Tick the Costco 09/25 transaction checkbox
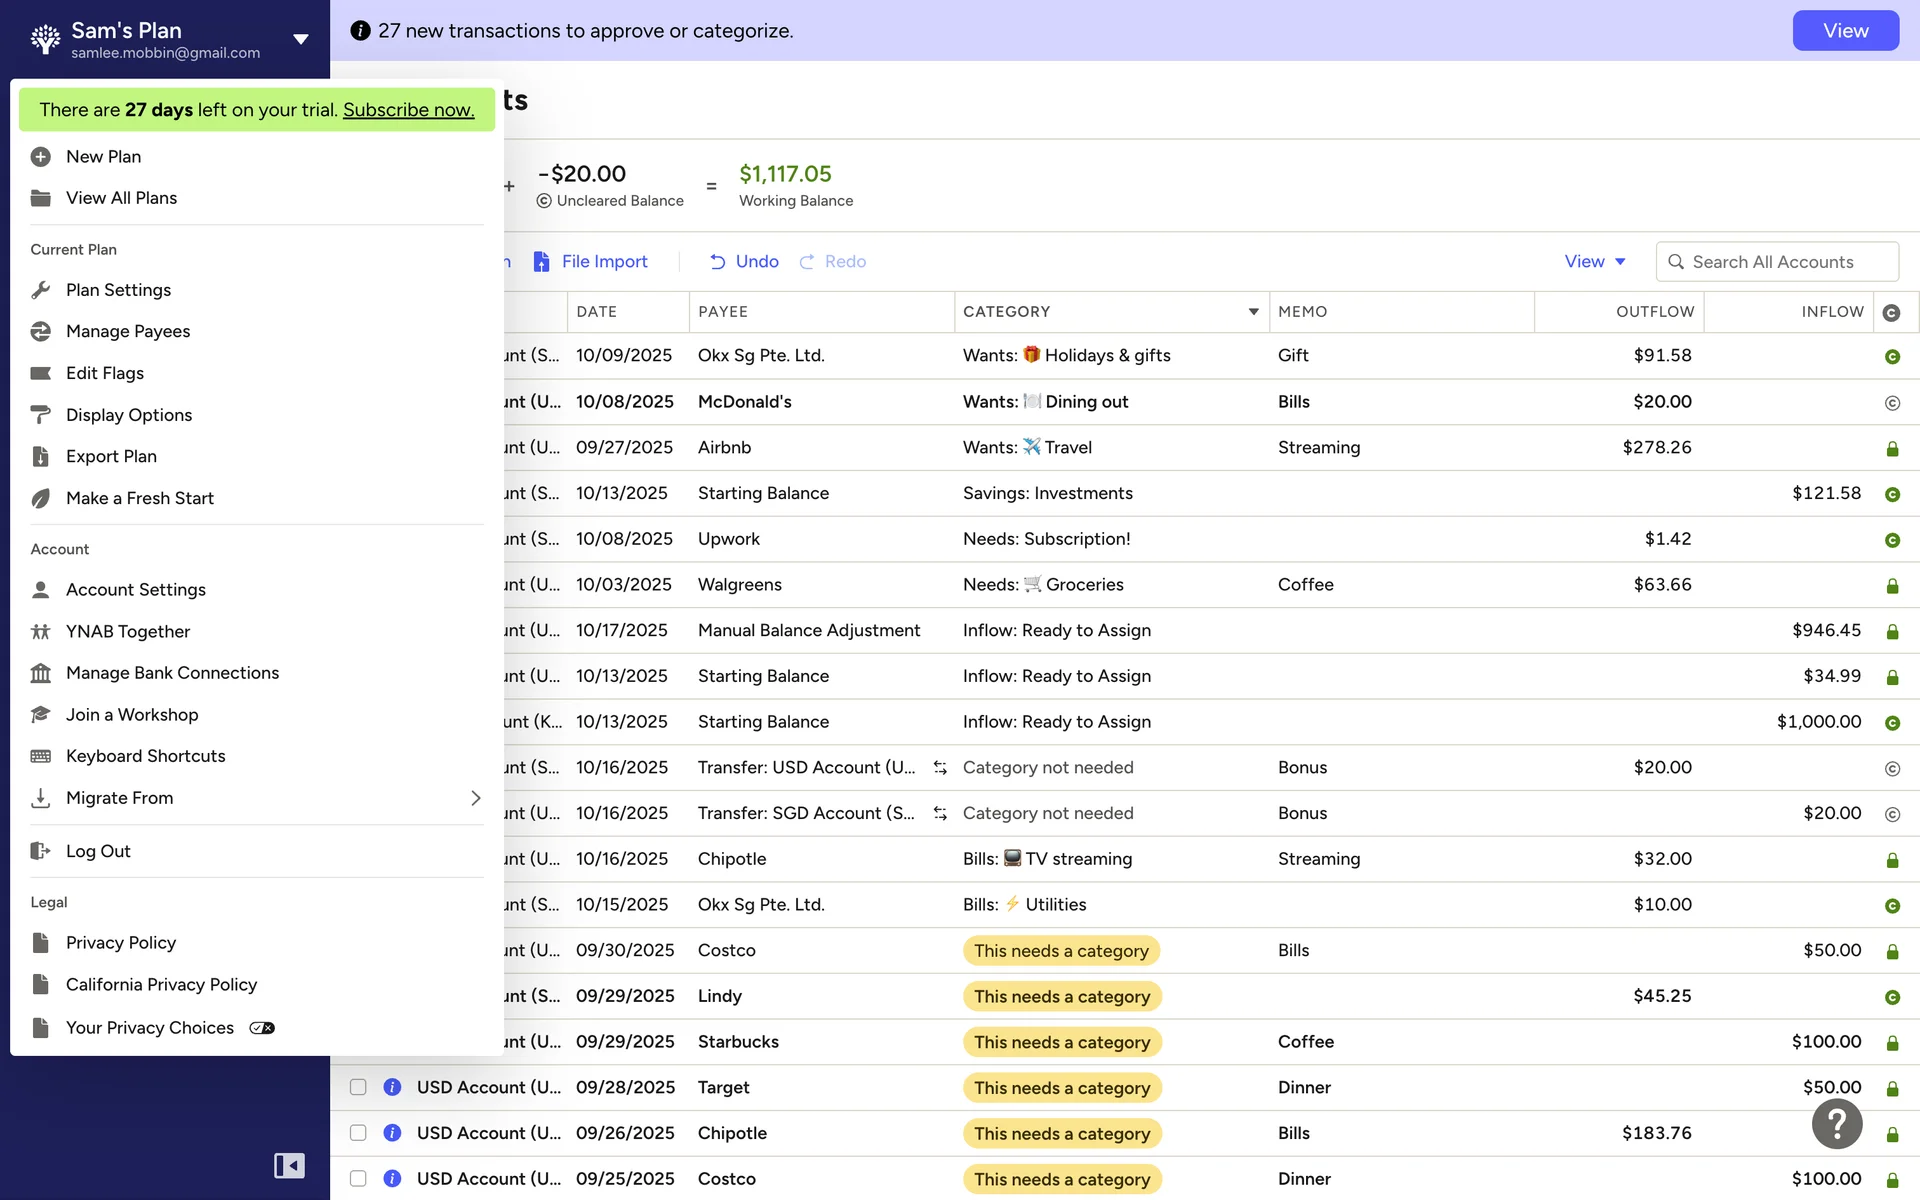Image resolution: width=1920 pixels, height=1200 pixels. (x=358, y=1179)
